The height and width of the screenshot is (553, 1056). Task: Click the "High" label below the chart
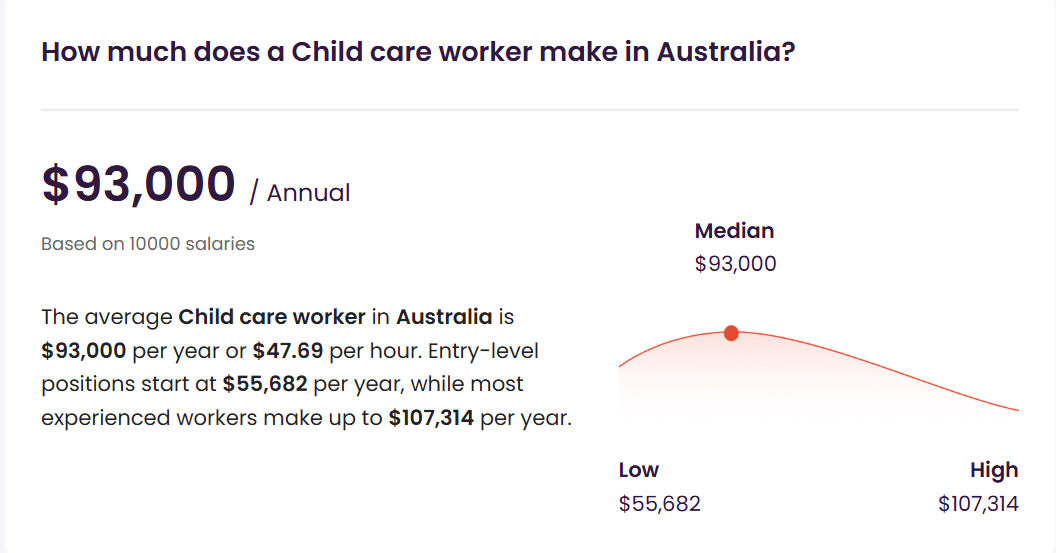pyautogui.click(x=994, y=470)
